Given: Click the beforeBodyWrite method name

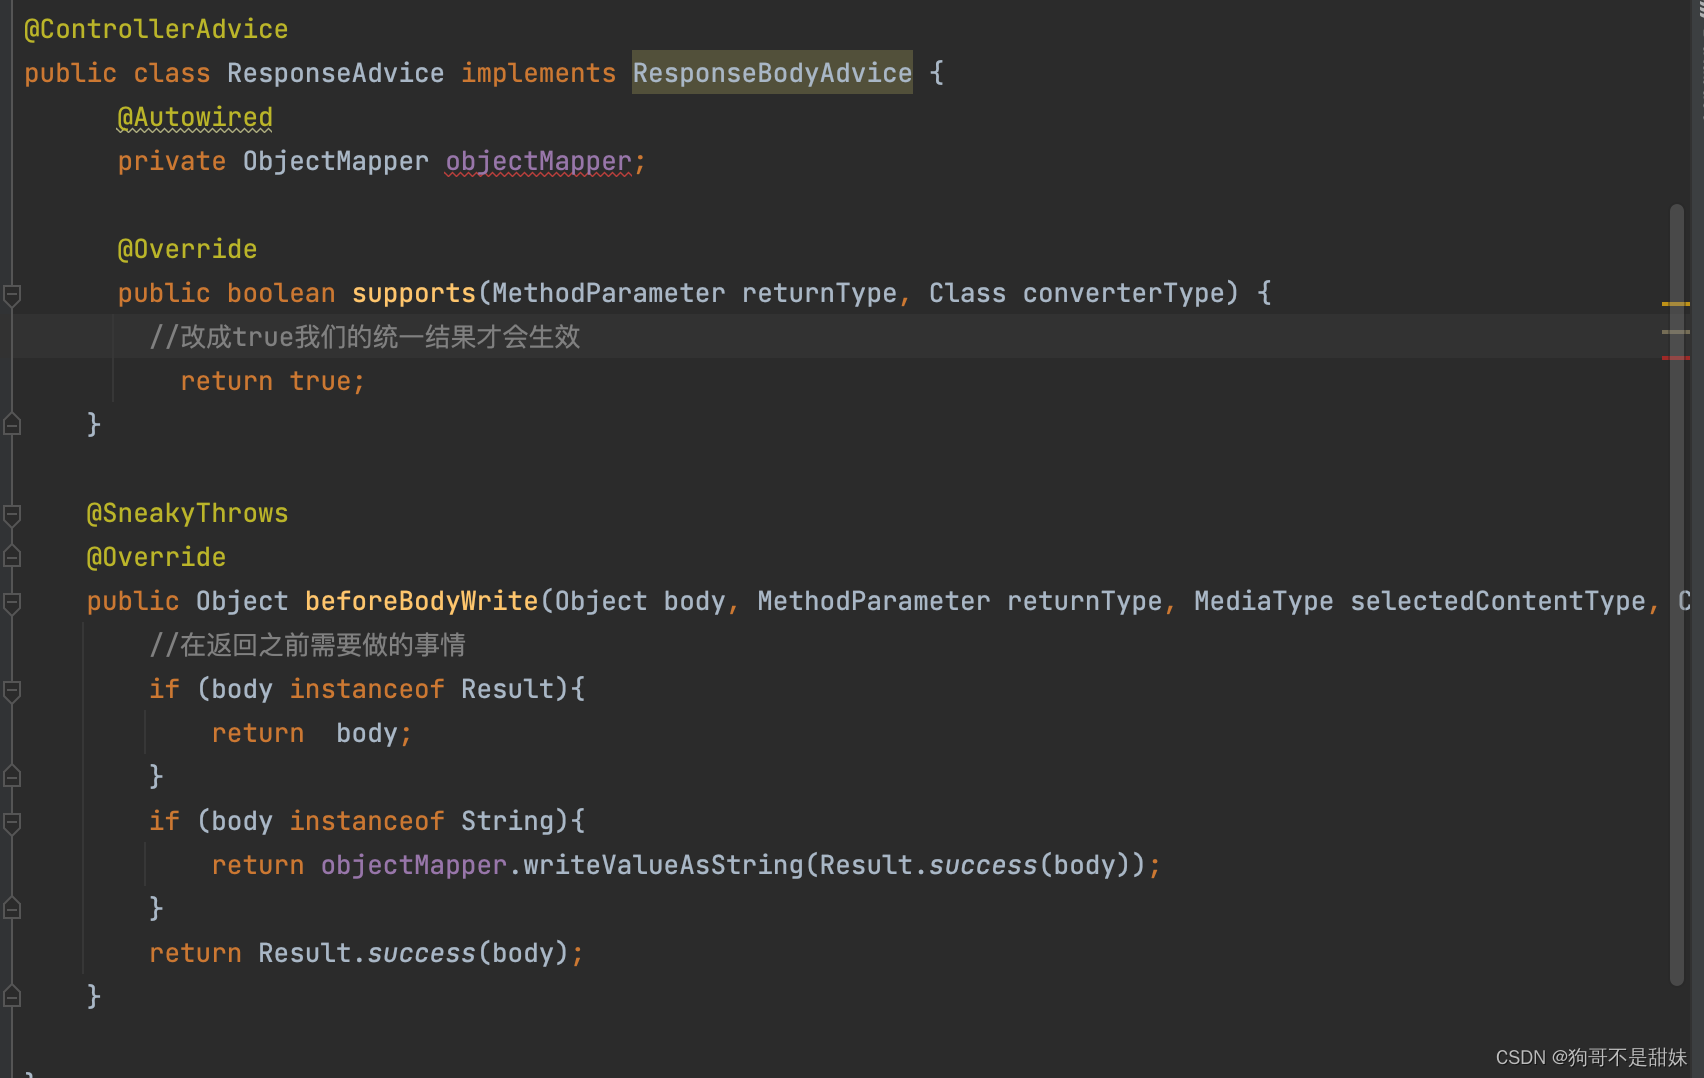Looking at the screenshot, I should click(x=421, y=601).
